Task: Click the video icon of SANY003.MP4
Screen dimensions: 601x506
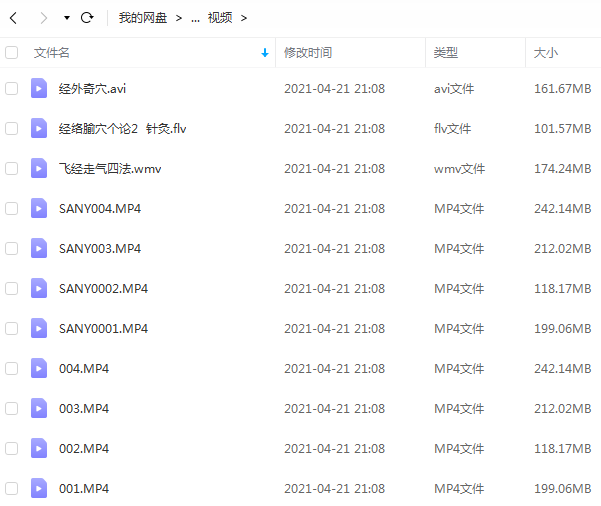Action: coord(39,248)
